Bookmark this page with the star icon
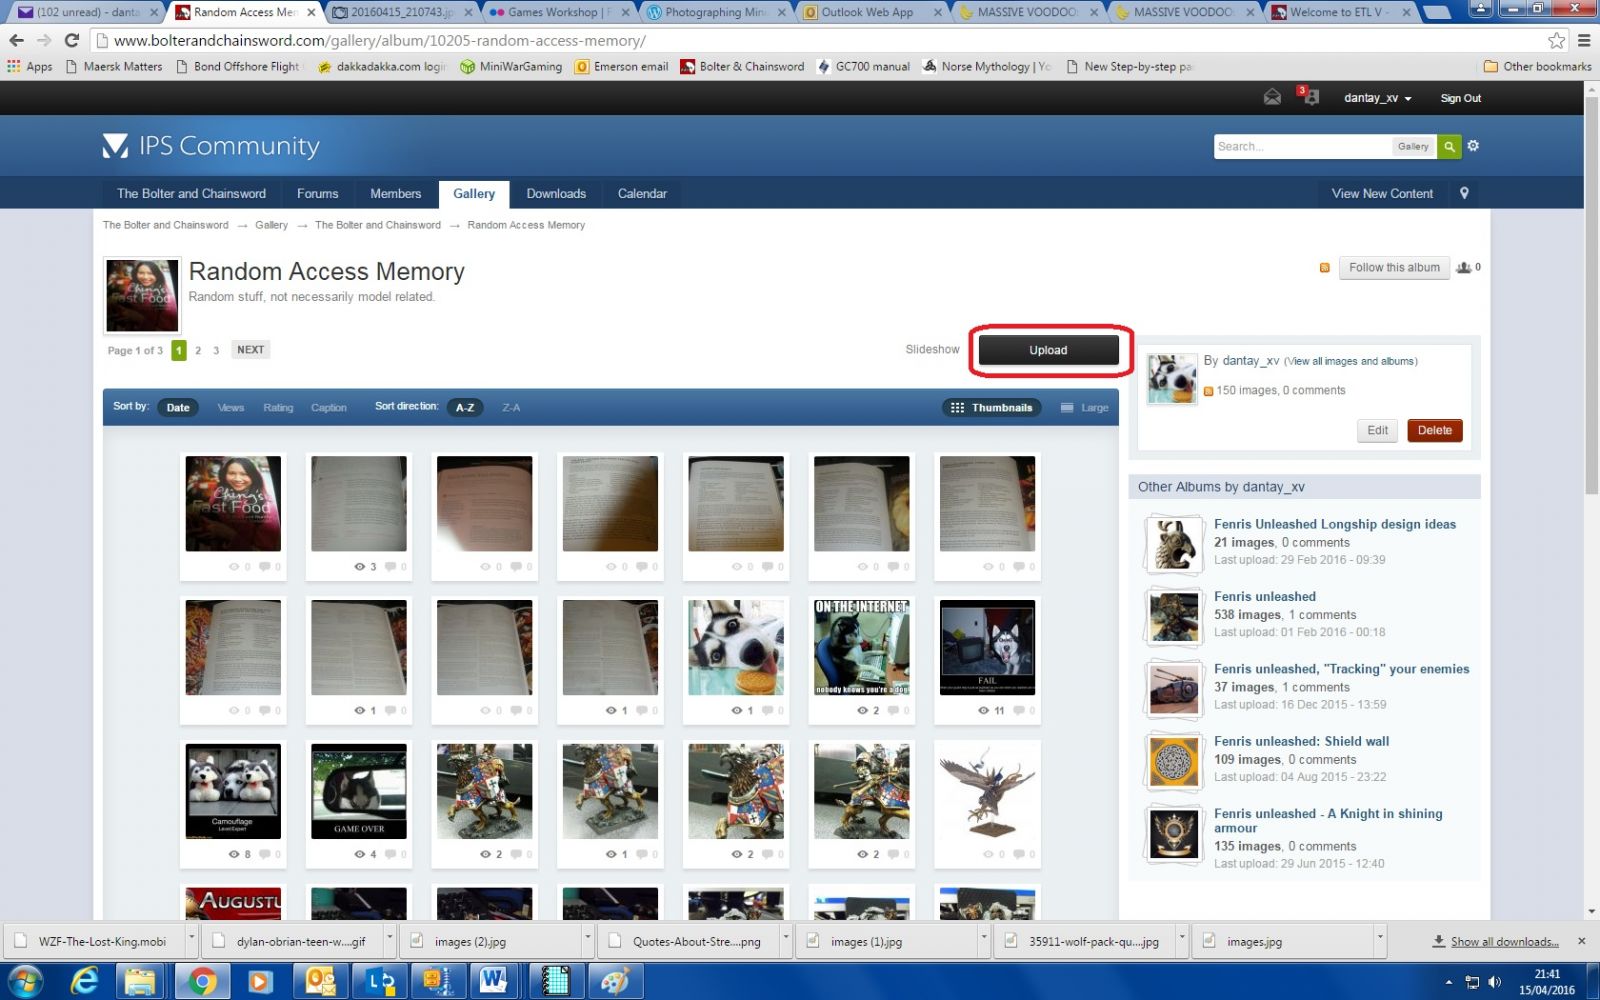The height and width of the screenshot is (1000, 1600). click(1556, 41)
